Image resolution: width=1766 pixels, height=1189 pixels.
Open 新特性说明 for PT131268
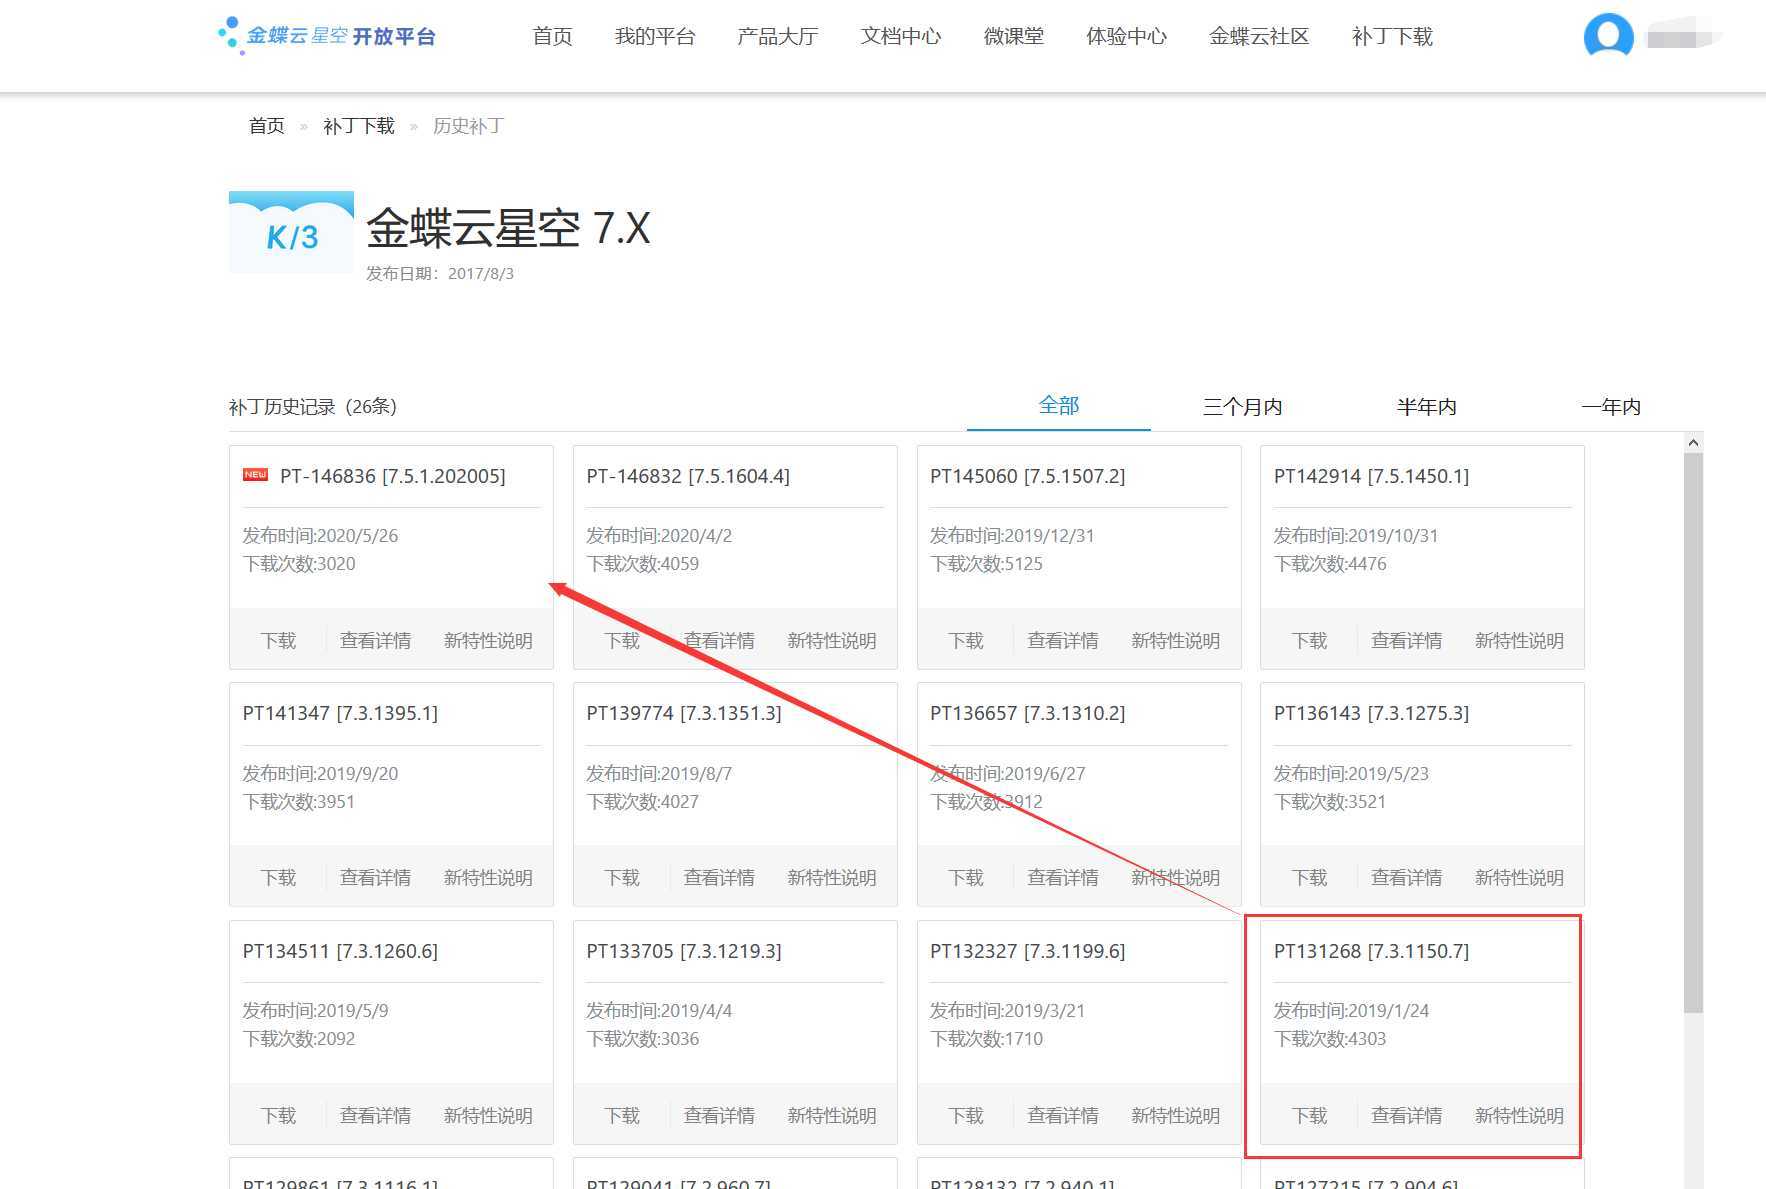point(1520,1116)
